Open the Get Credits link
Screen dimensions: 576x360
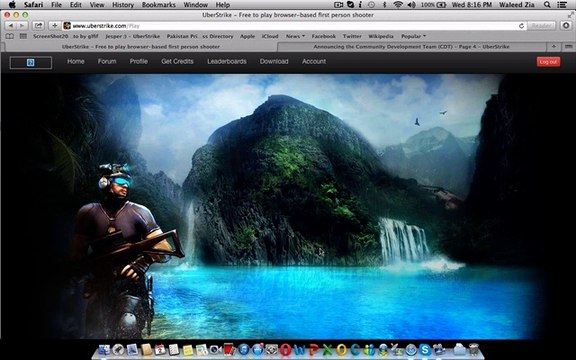click(177, 61)
